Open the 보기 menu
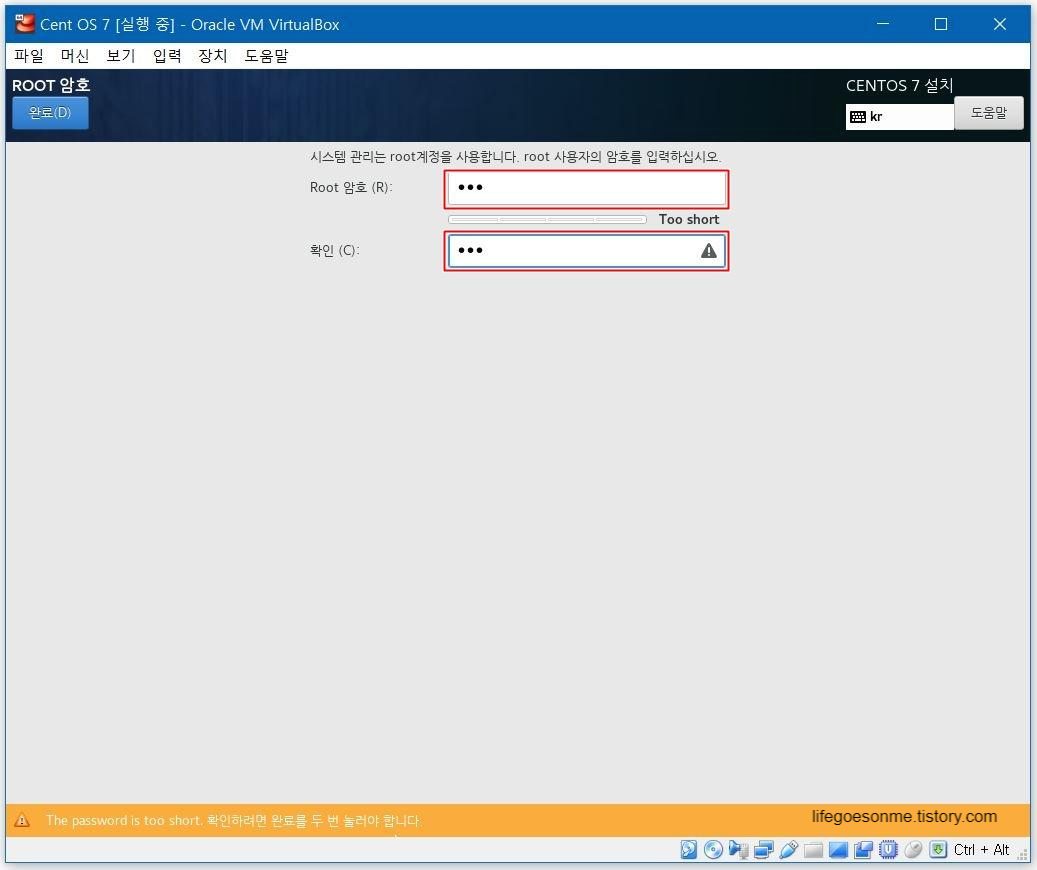This screenshot has width=1037, height=870. tap(120, 56)
